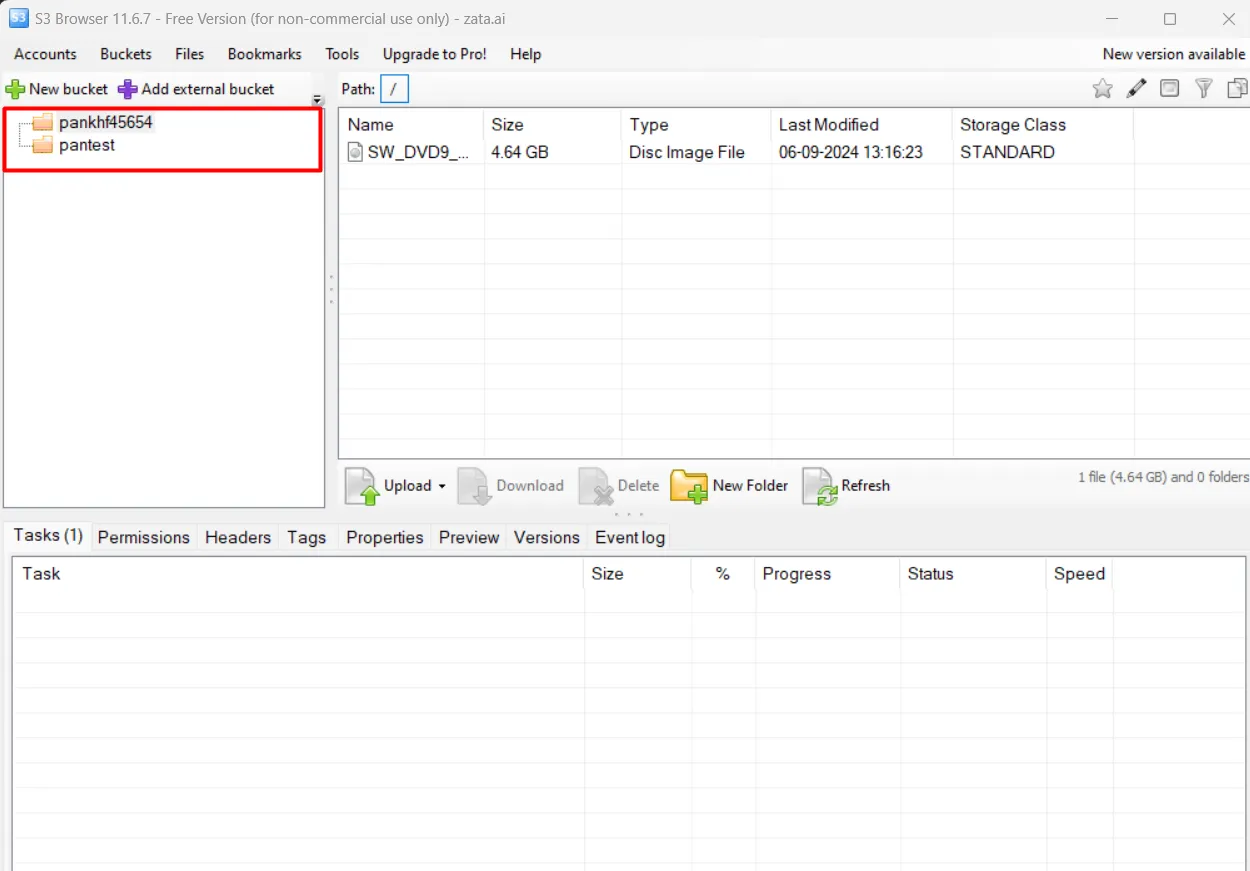Minimize the S3 Browser window

coord(1111,19)
